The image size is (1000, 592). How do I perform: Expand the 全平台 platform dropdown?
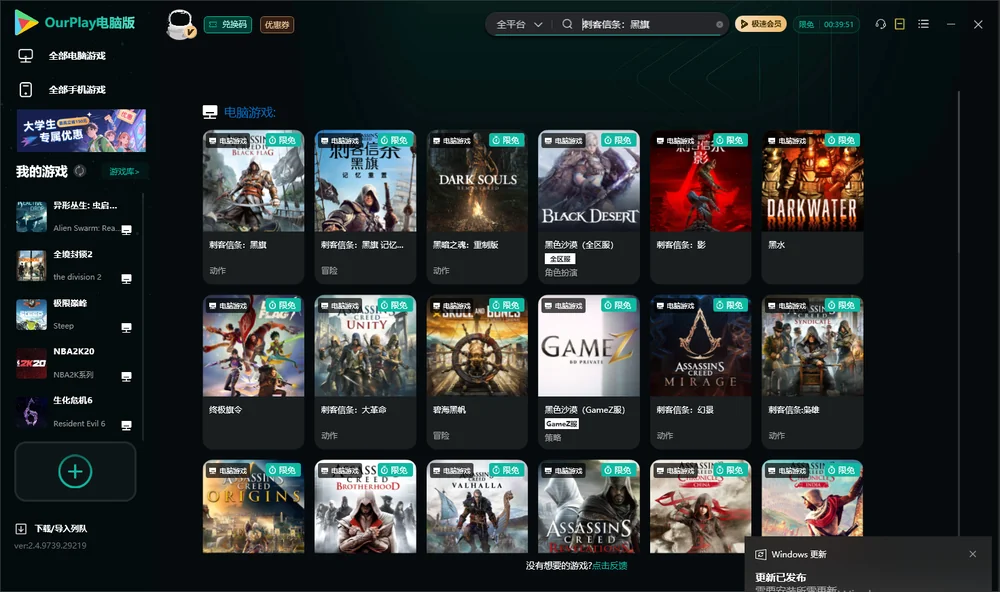pyautogui.click(x=519, y=24)
